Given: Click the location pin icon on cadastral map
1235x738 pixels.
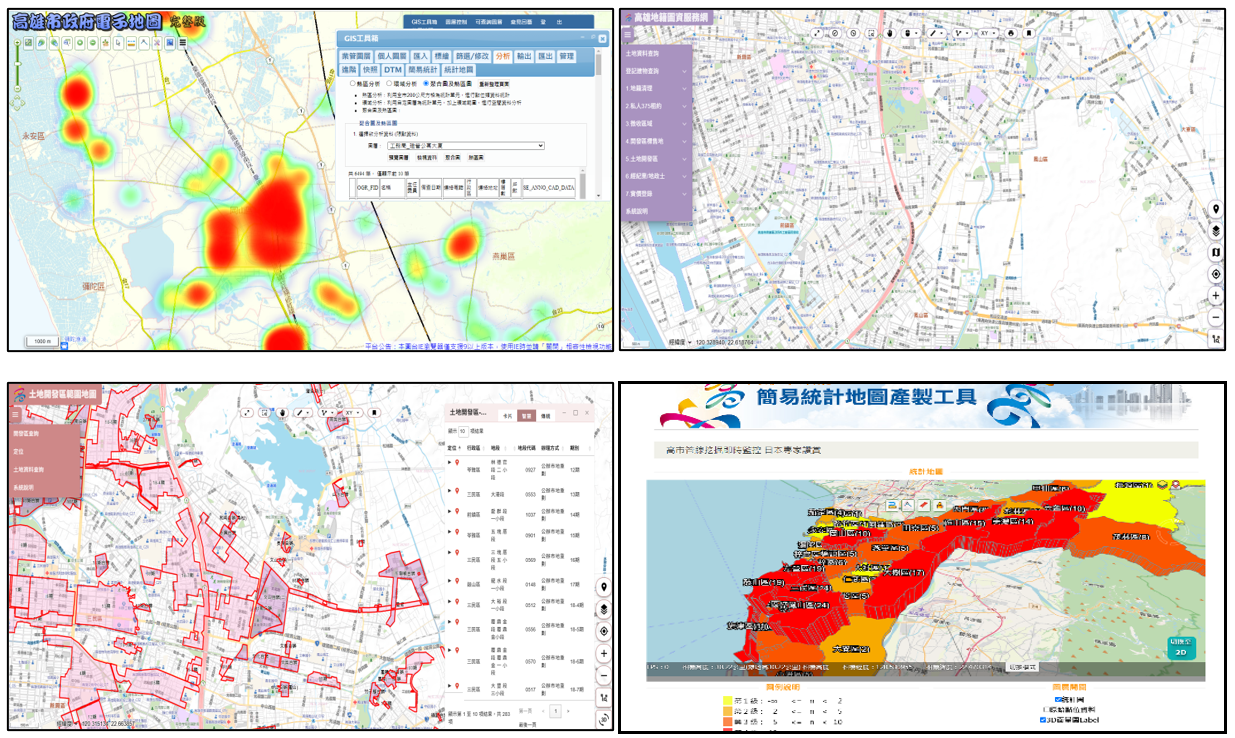Looking at the screenshot, I should [x=1215, y=209].
